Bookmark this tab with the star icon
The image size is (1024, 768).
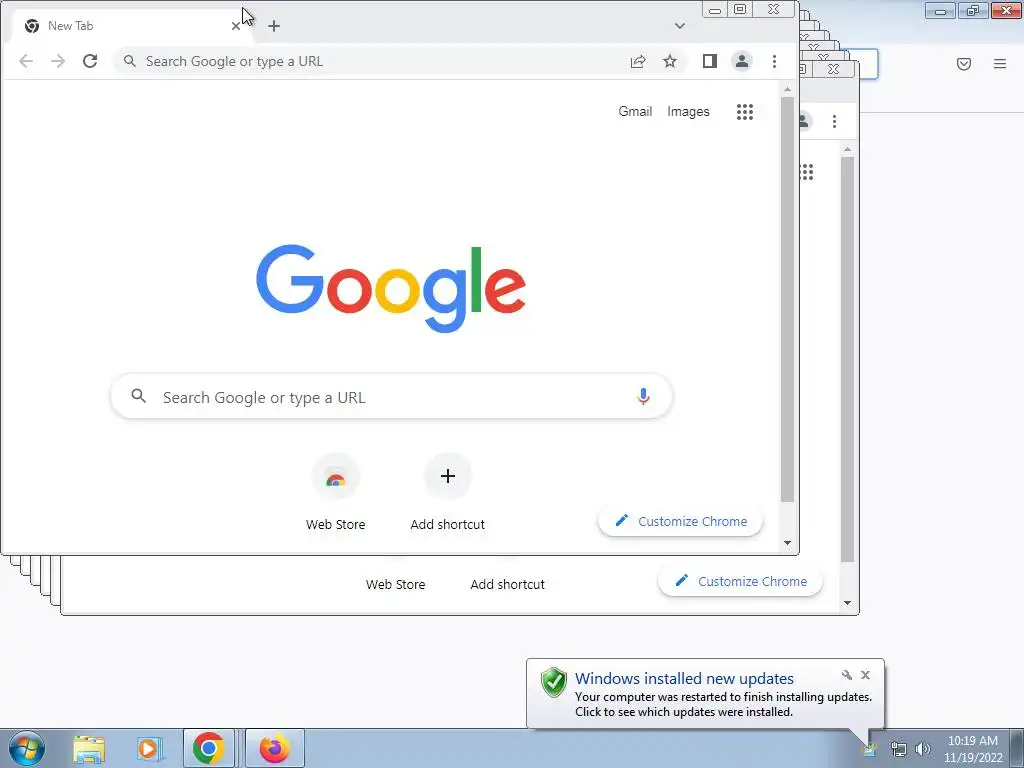(670, 61)
